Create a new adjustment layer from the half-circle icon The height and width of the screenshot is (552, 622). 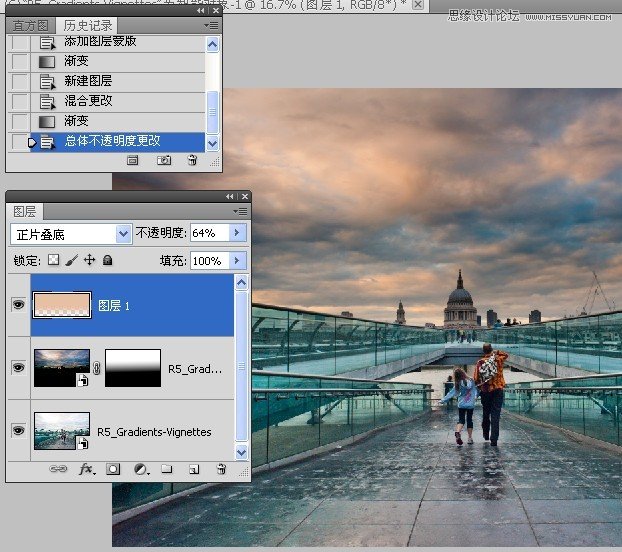coord(140,469)
